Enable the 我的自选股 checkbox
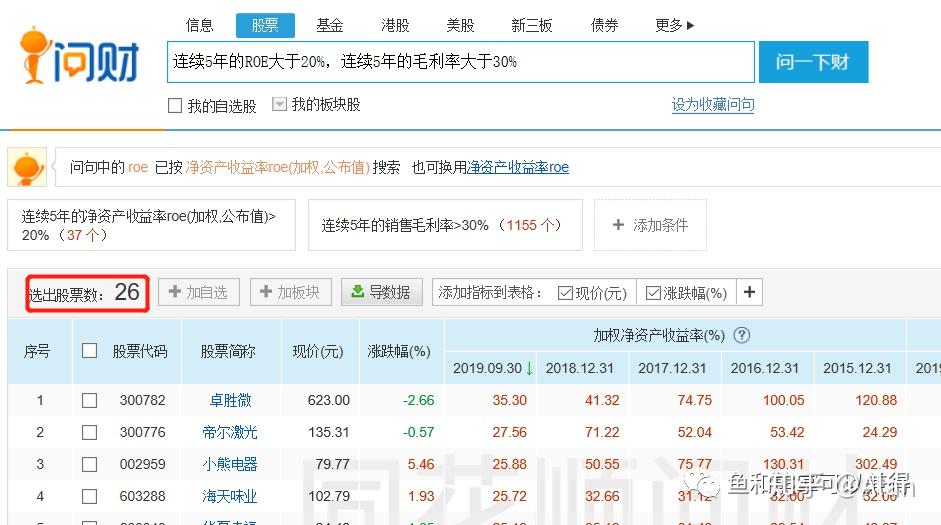Image resolution: width=941 pixels, height=525 pixels. click(175, 106)
